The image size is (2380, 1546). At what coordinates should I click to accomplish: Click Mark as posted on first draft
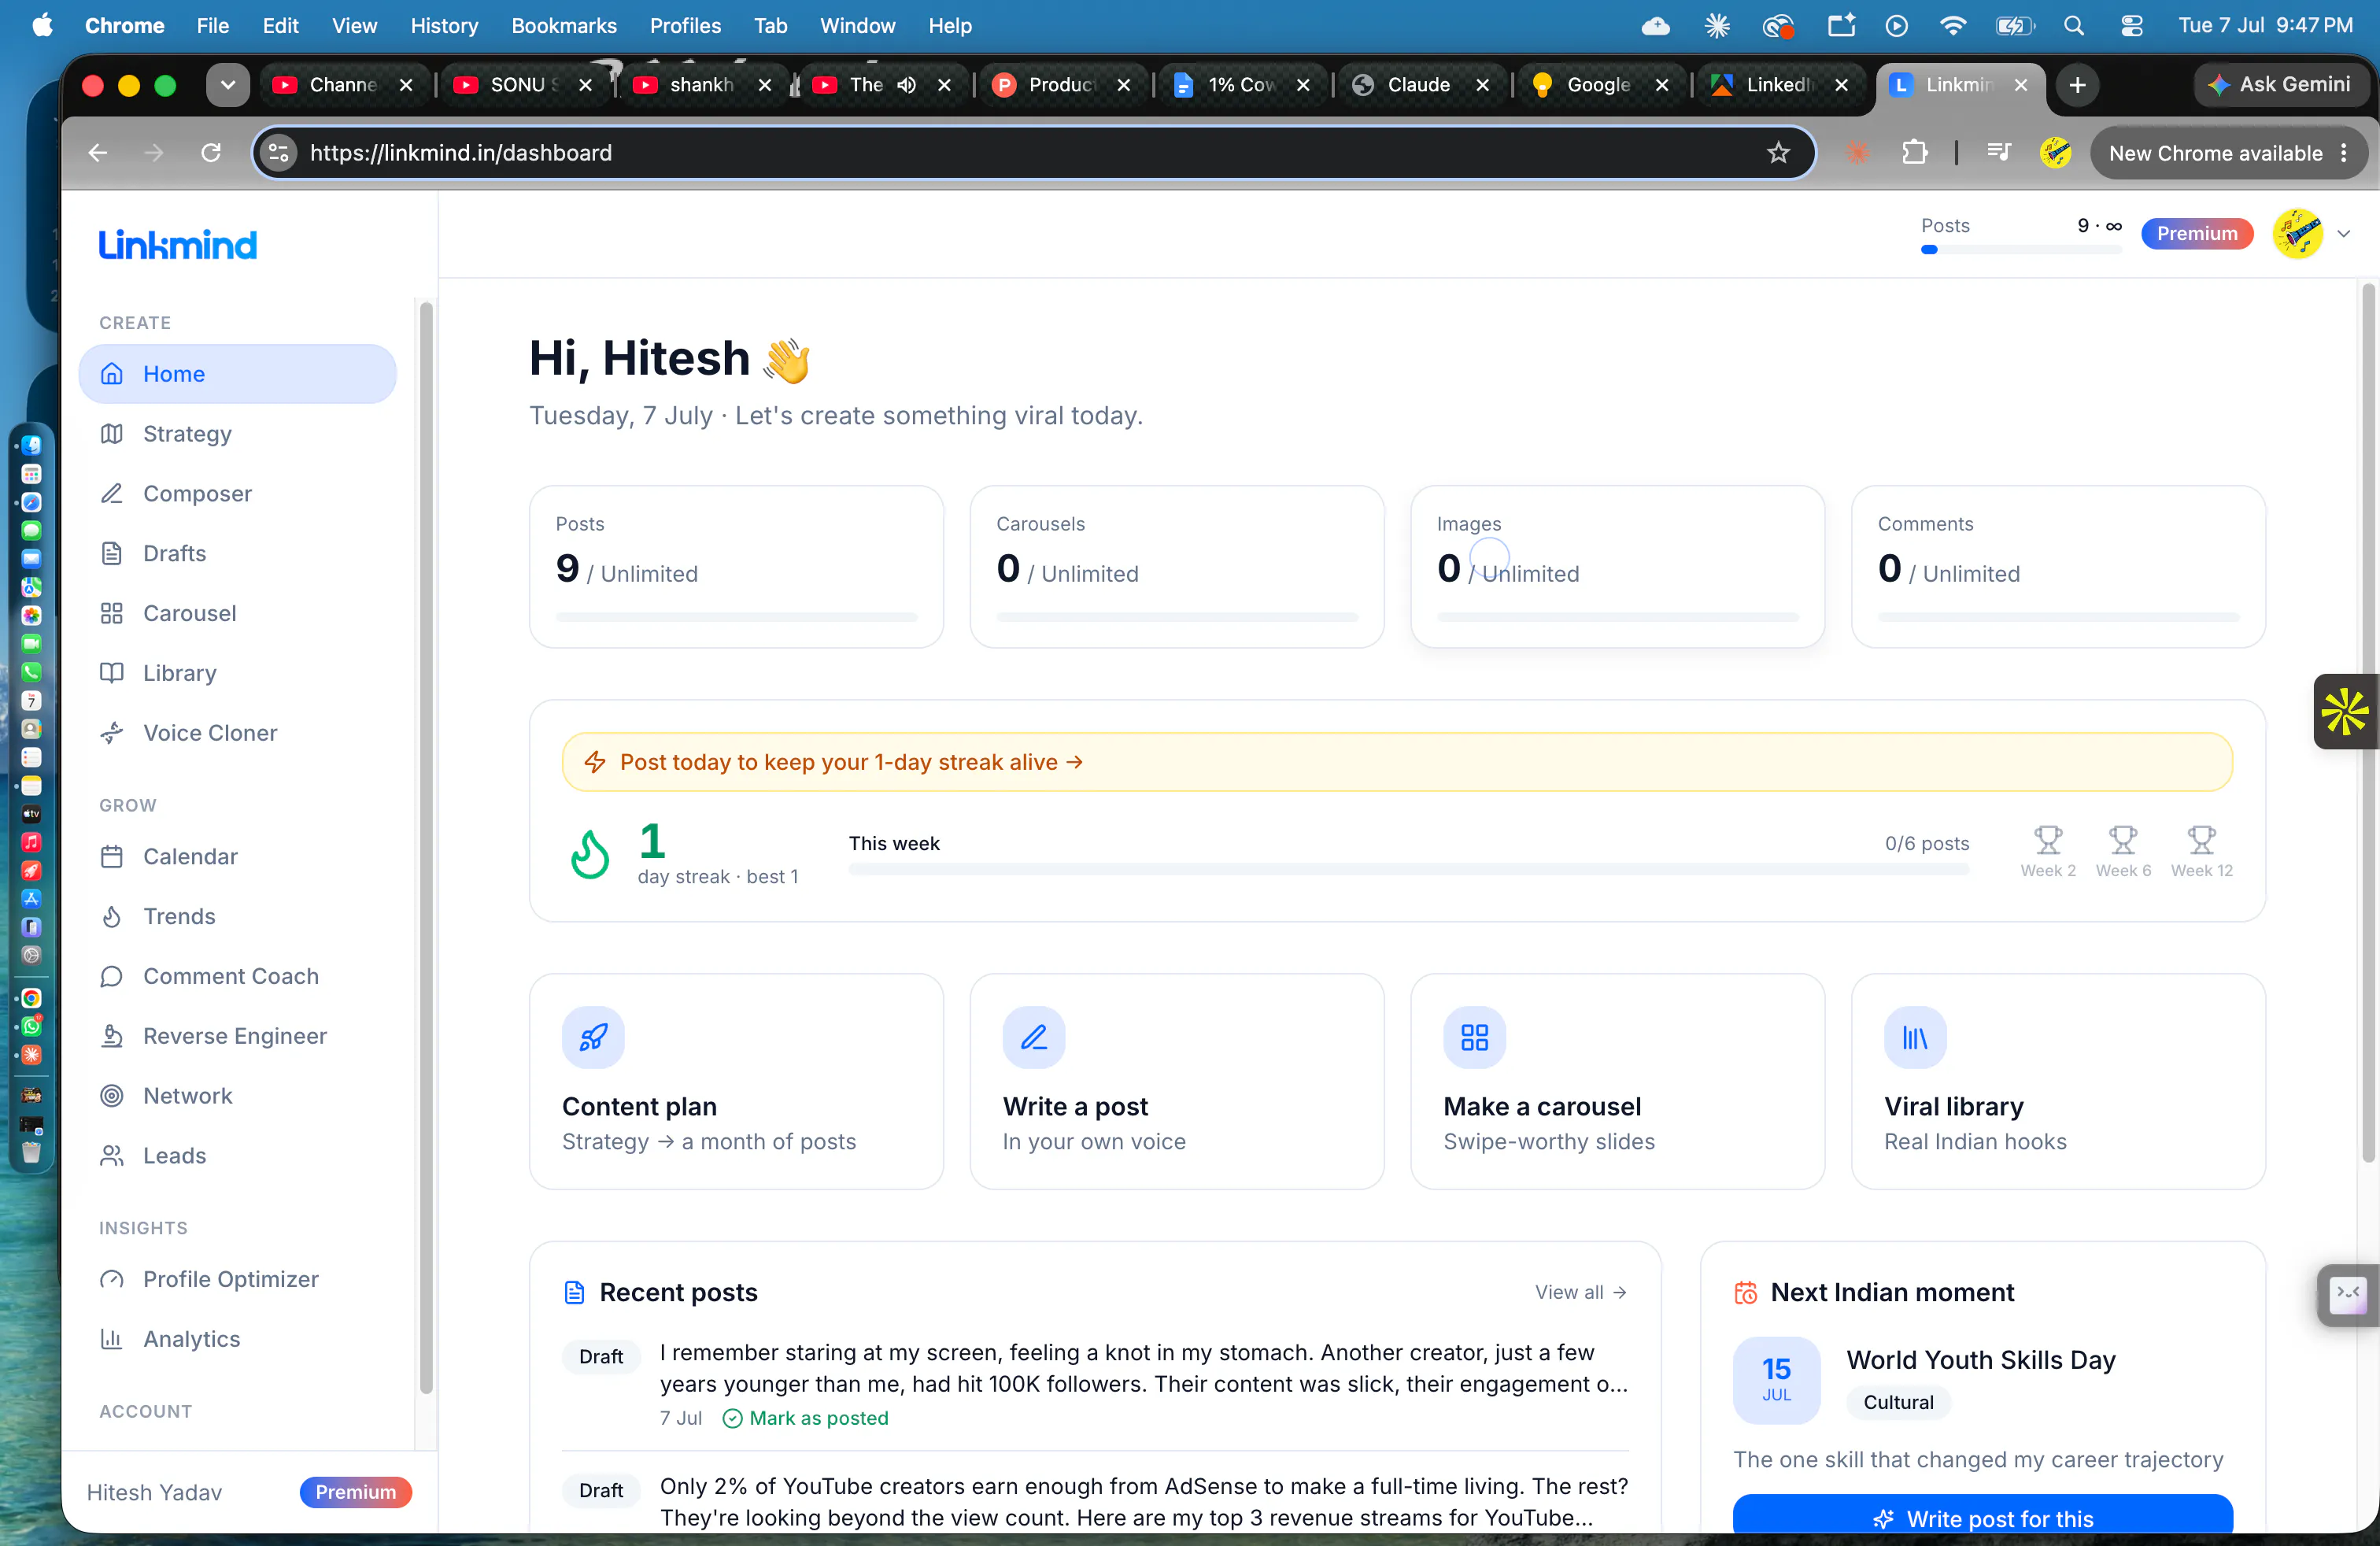point(805,1418)
